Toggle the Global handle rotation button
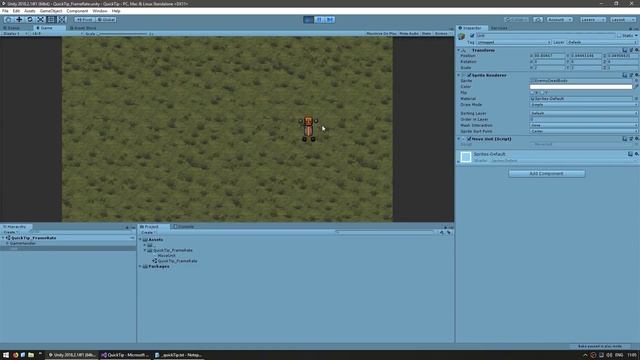Image resolution: width=640 pixels, height=360 pixels. click(x=107, y=20)
